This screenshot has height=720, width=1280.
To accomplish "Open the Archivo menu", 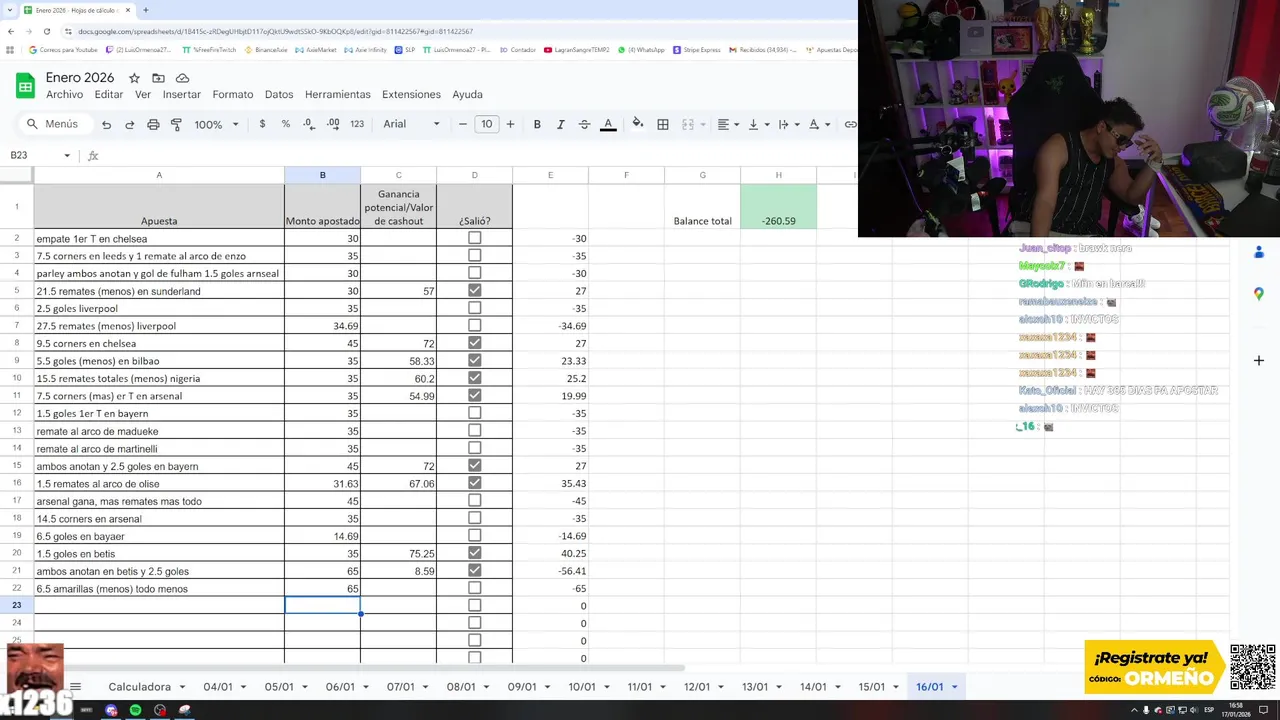I will 64,94.
